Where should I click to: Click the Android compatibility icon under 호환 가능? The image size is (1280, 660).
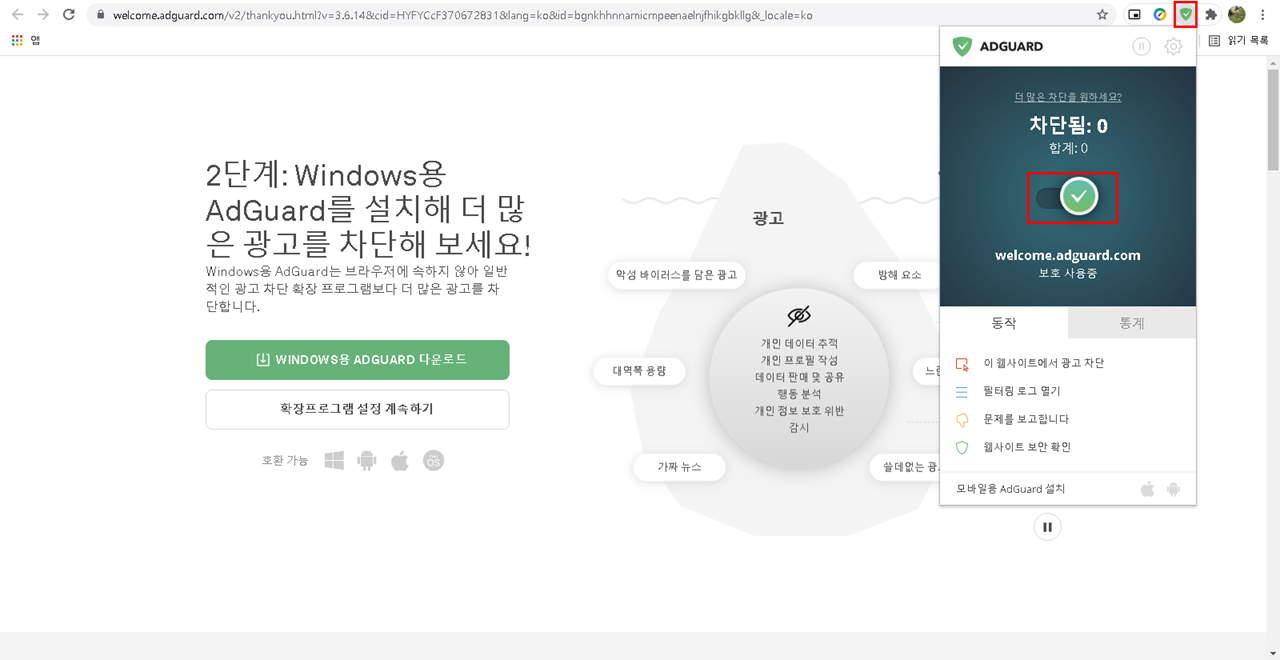pos(367,460)
